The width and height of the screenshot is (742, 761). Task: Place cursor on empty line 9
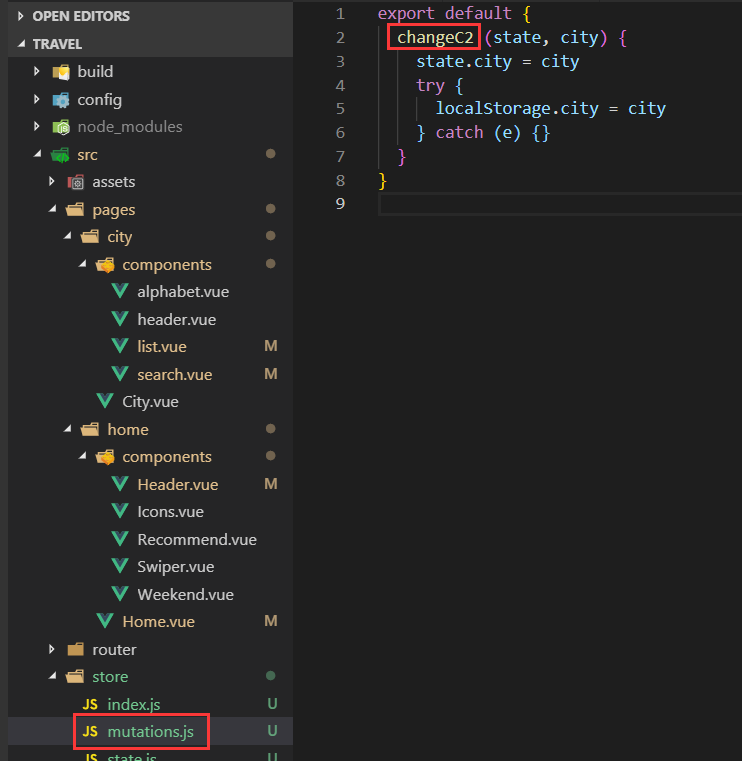560,204
